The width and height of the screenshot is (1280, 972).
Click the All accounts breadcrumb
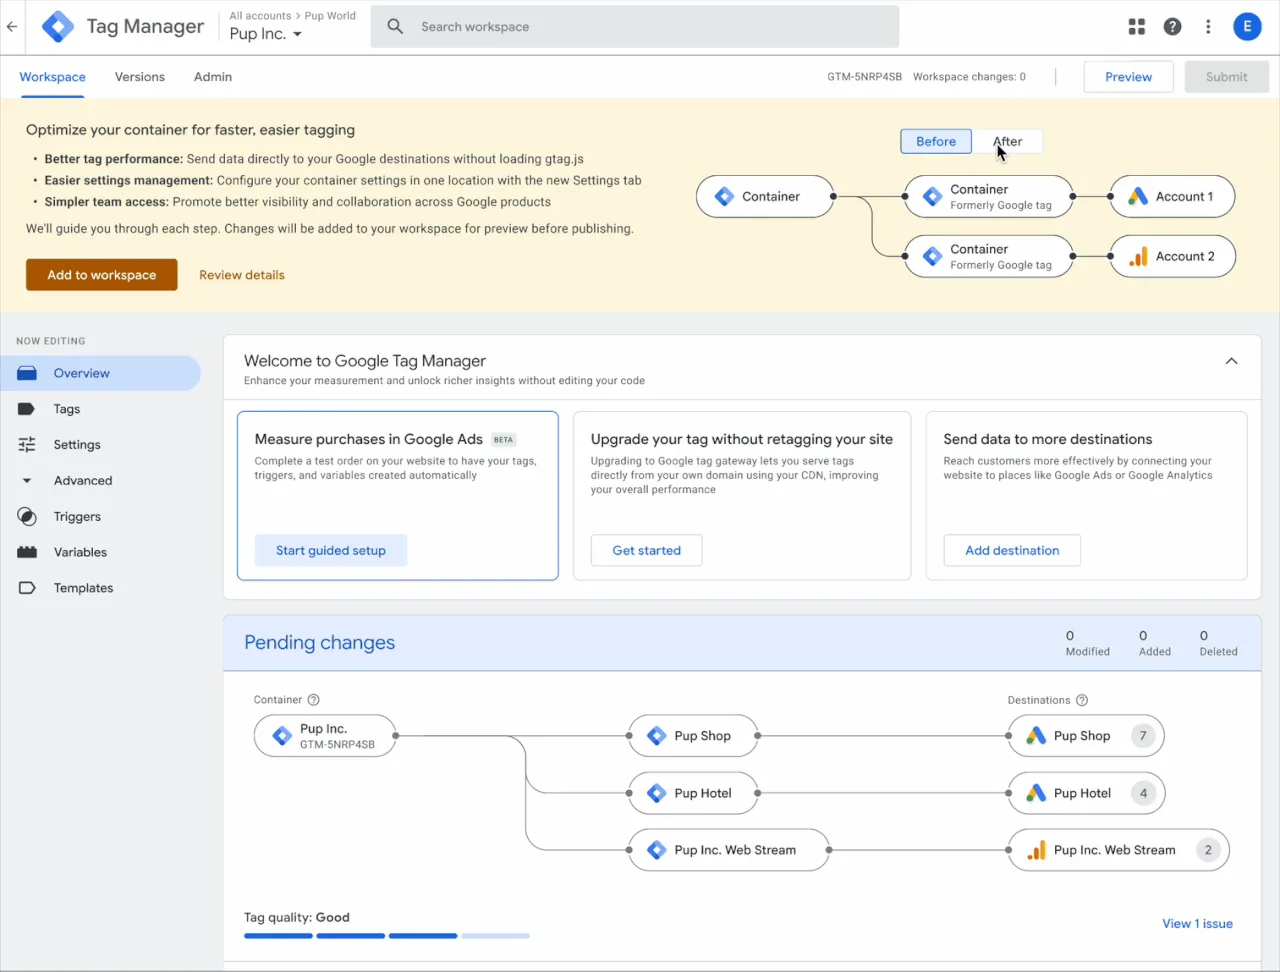pyautogui.click(x=260, y=16)
